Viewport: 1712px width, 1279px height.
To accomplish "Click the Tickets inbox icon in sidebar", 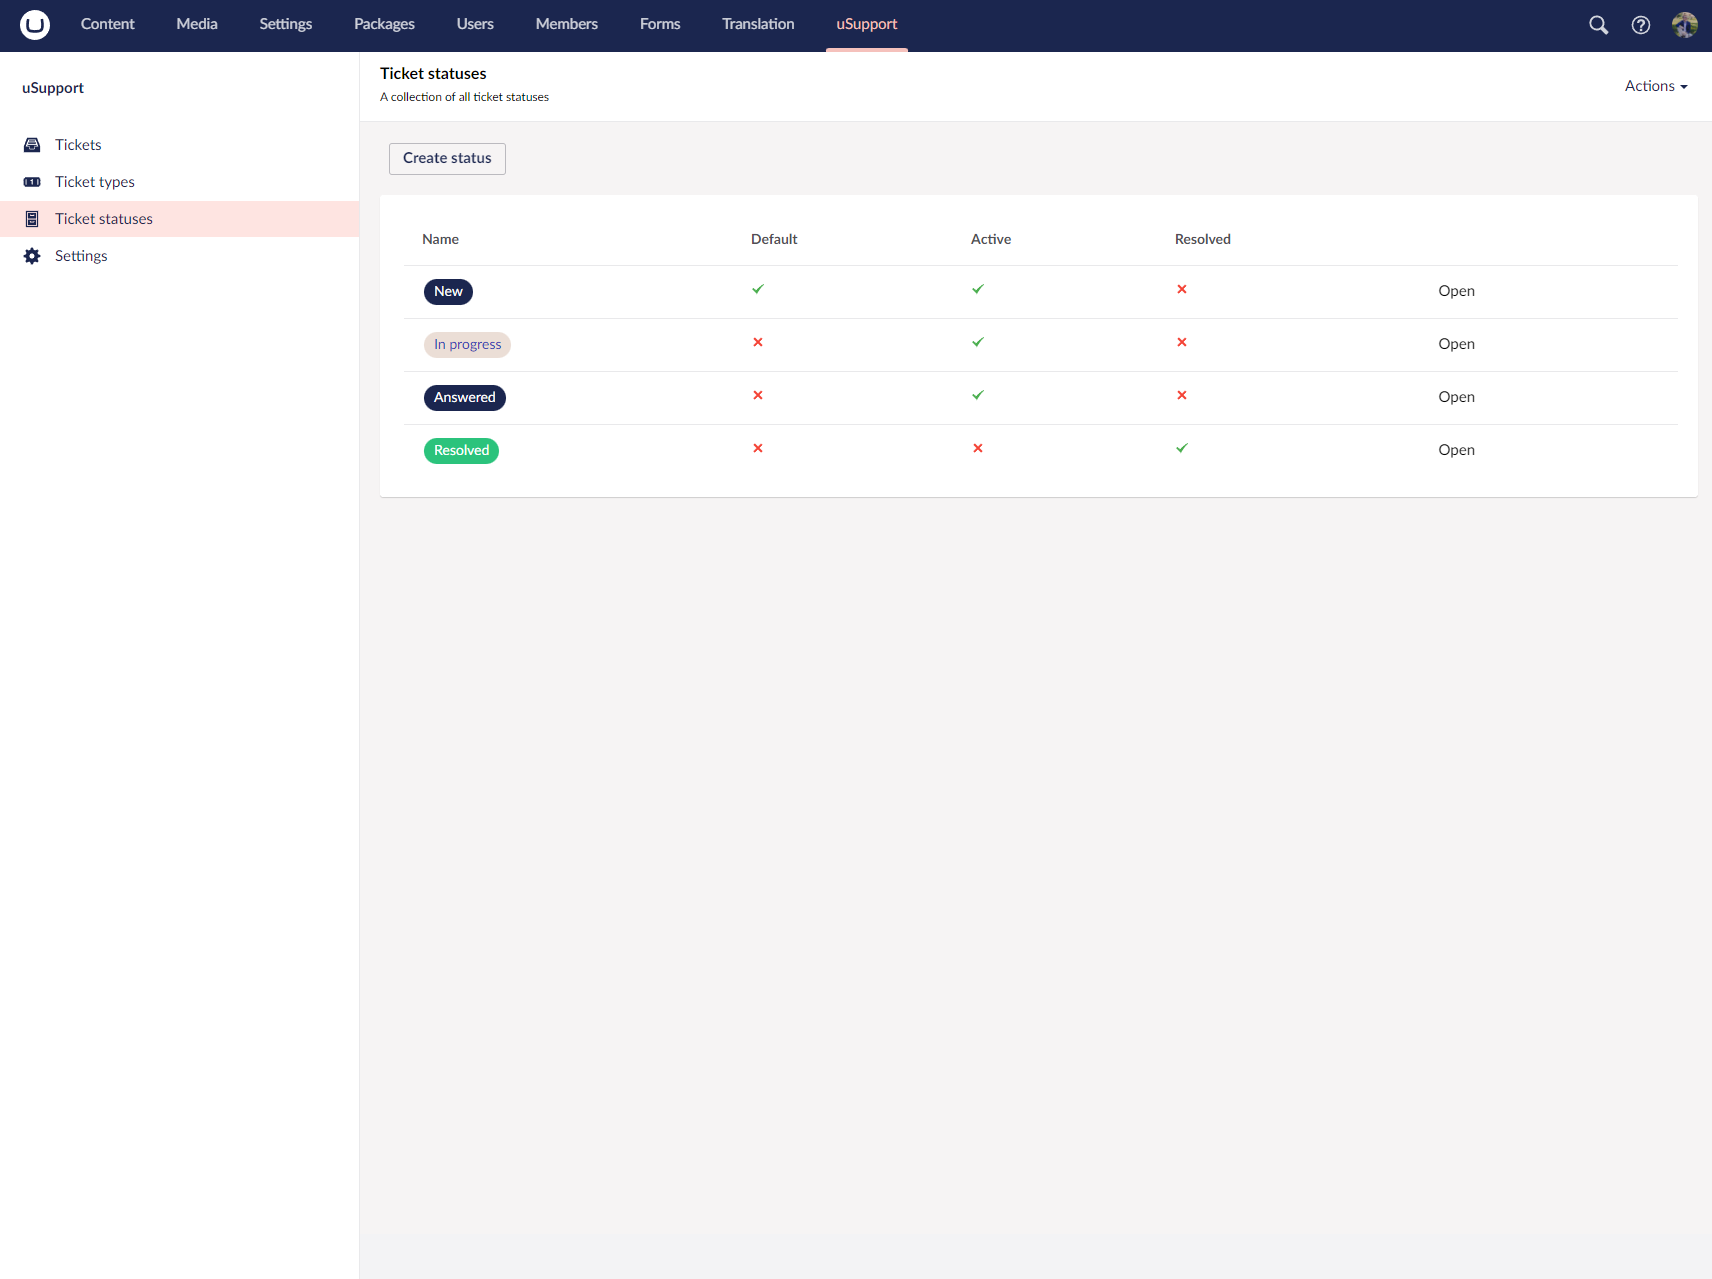I will [x=32, y=145].
